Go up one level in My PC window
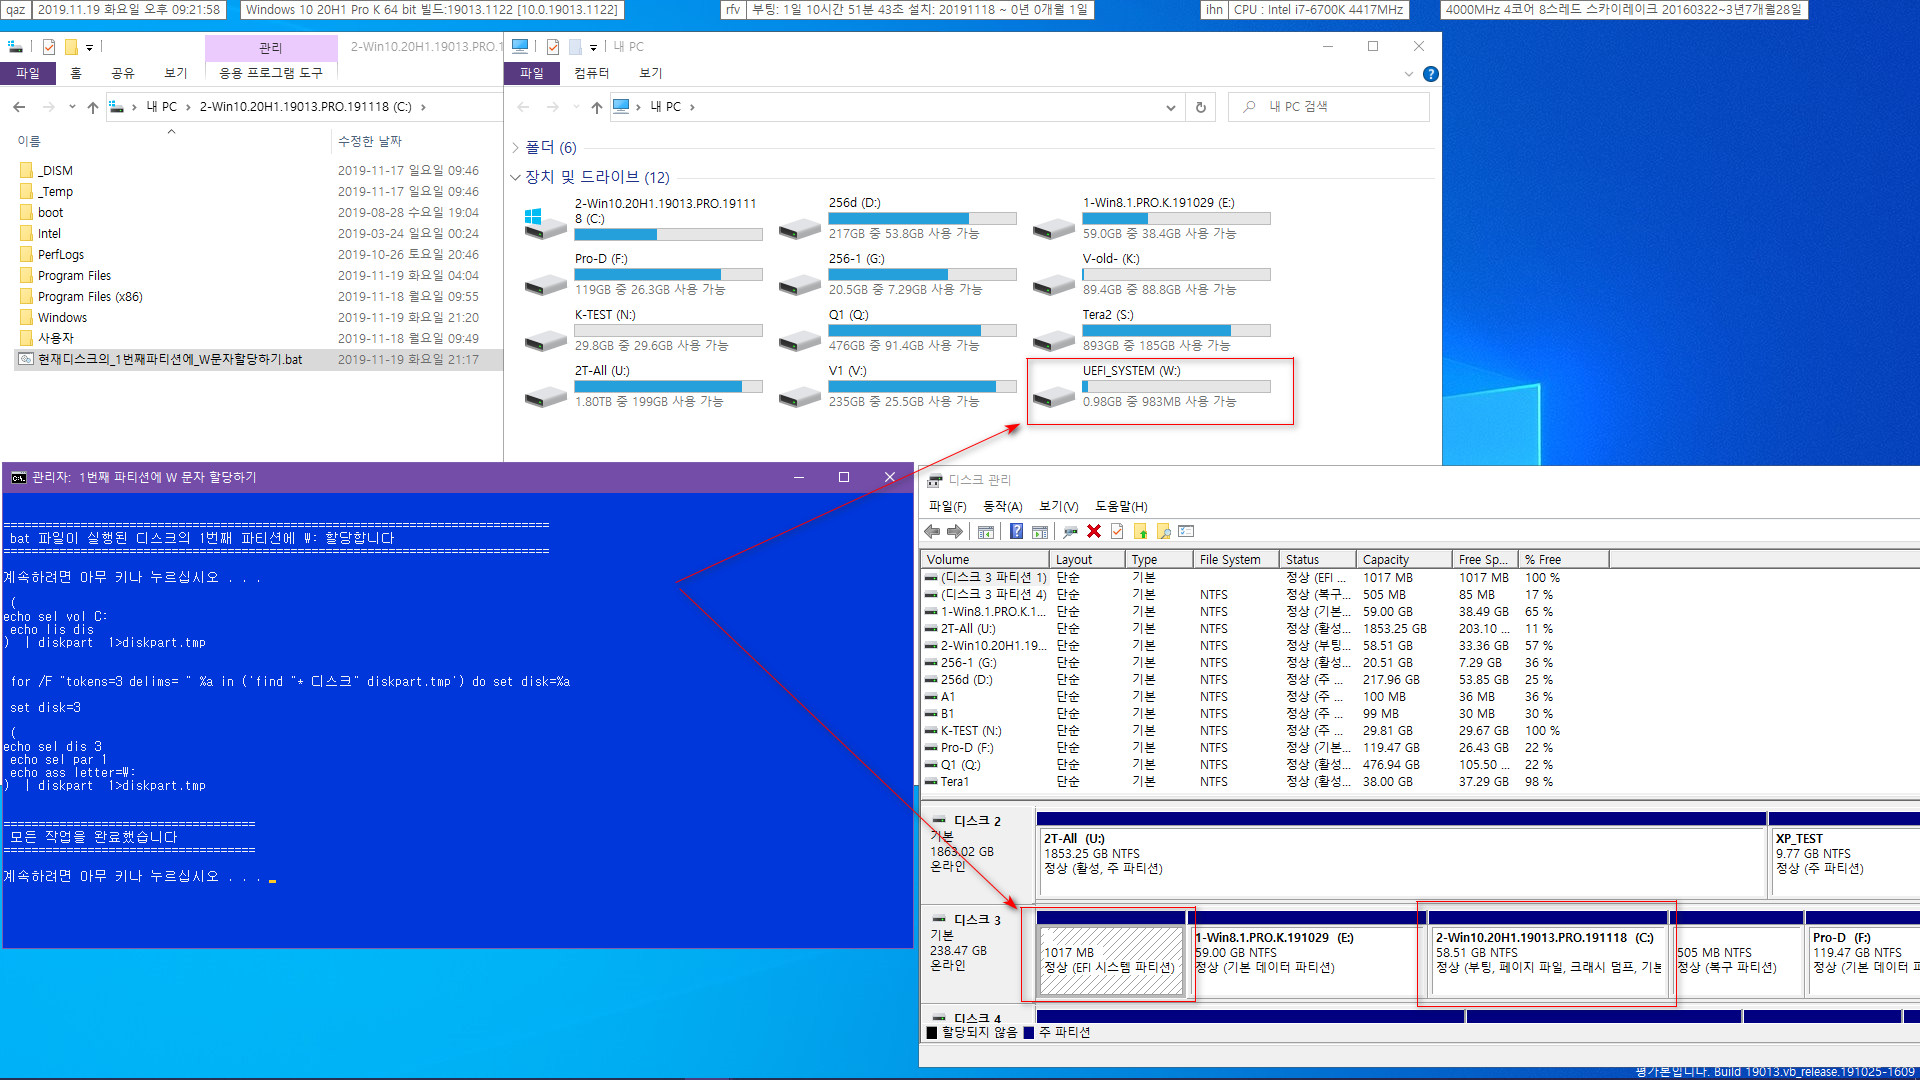Viewport: 1920px width, 1080px height. pyautogui.click(x=596, y=107)
